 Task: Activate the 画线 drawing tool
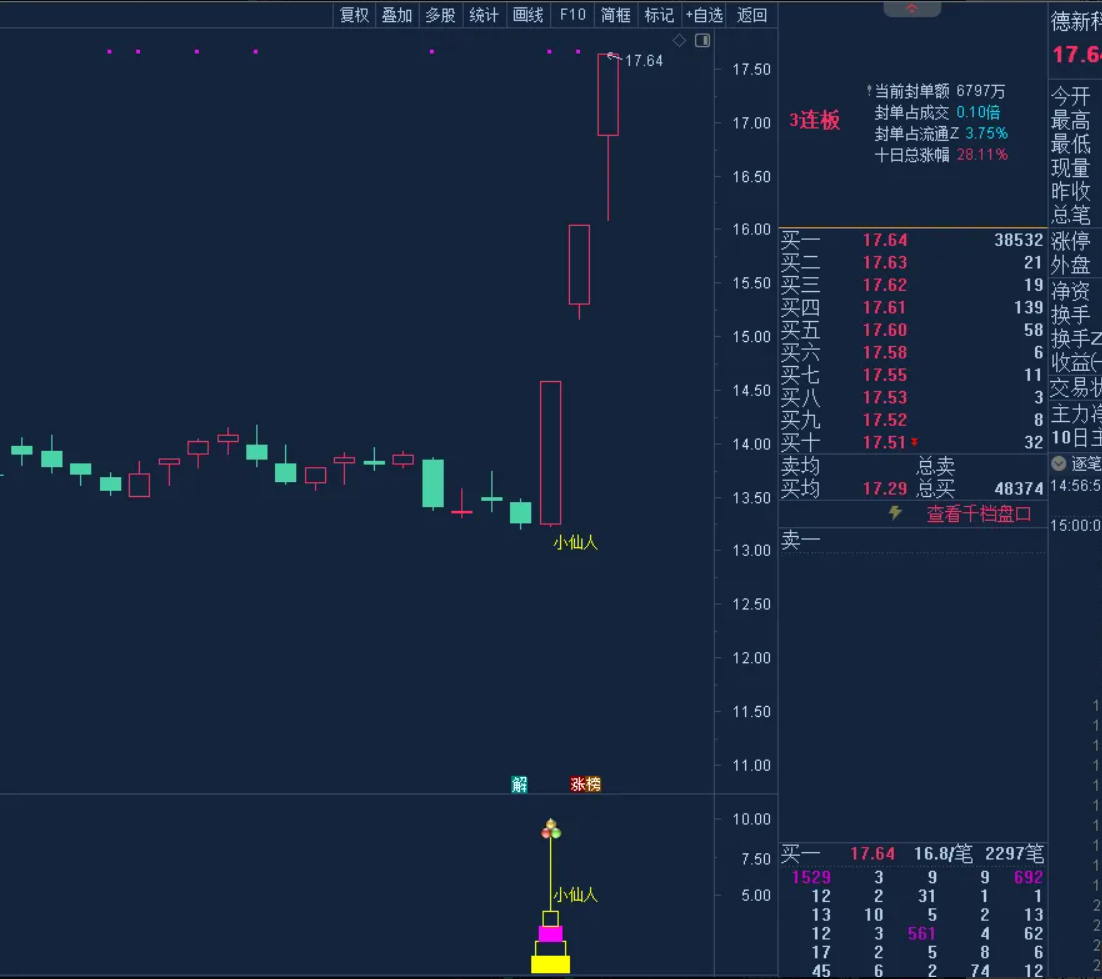tap(528, 14)
